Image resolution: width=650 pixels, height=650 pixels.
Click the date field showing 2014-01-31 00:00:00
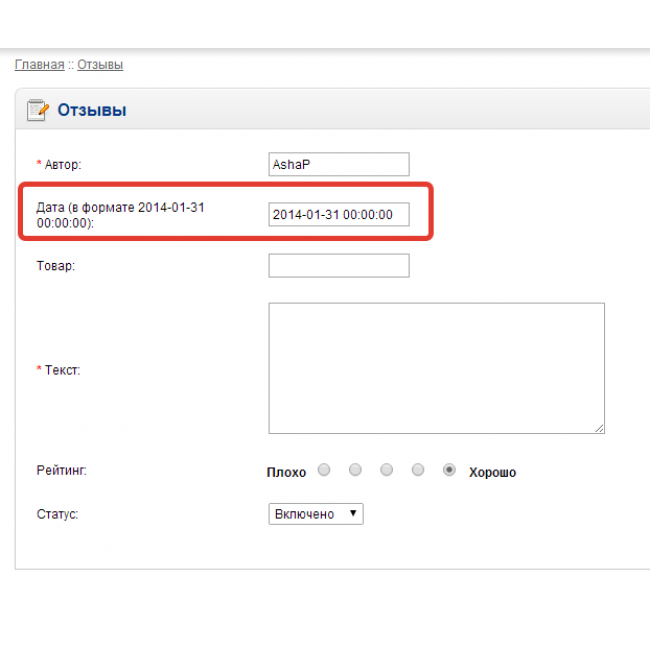339,214
